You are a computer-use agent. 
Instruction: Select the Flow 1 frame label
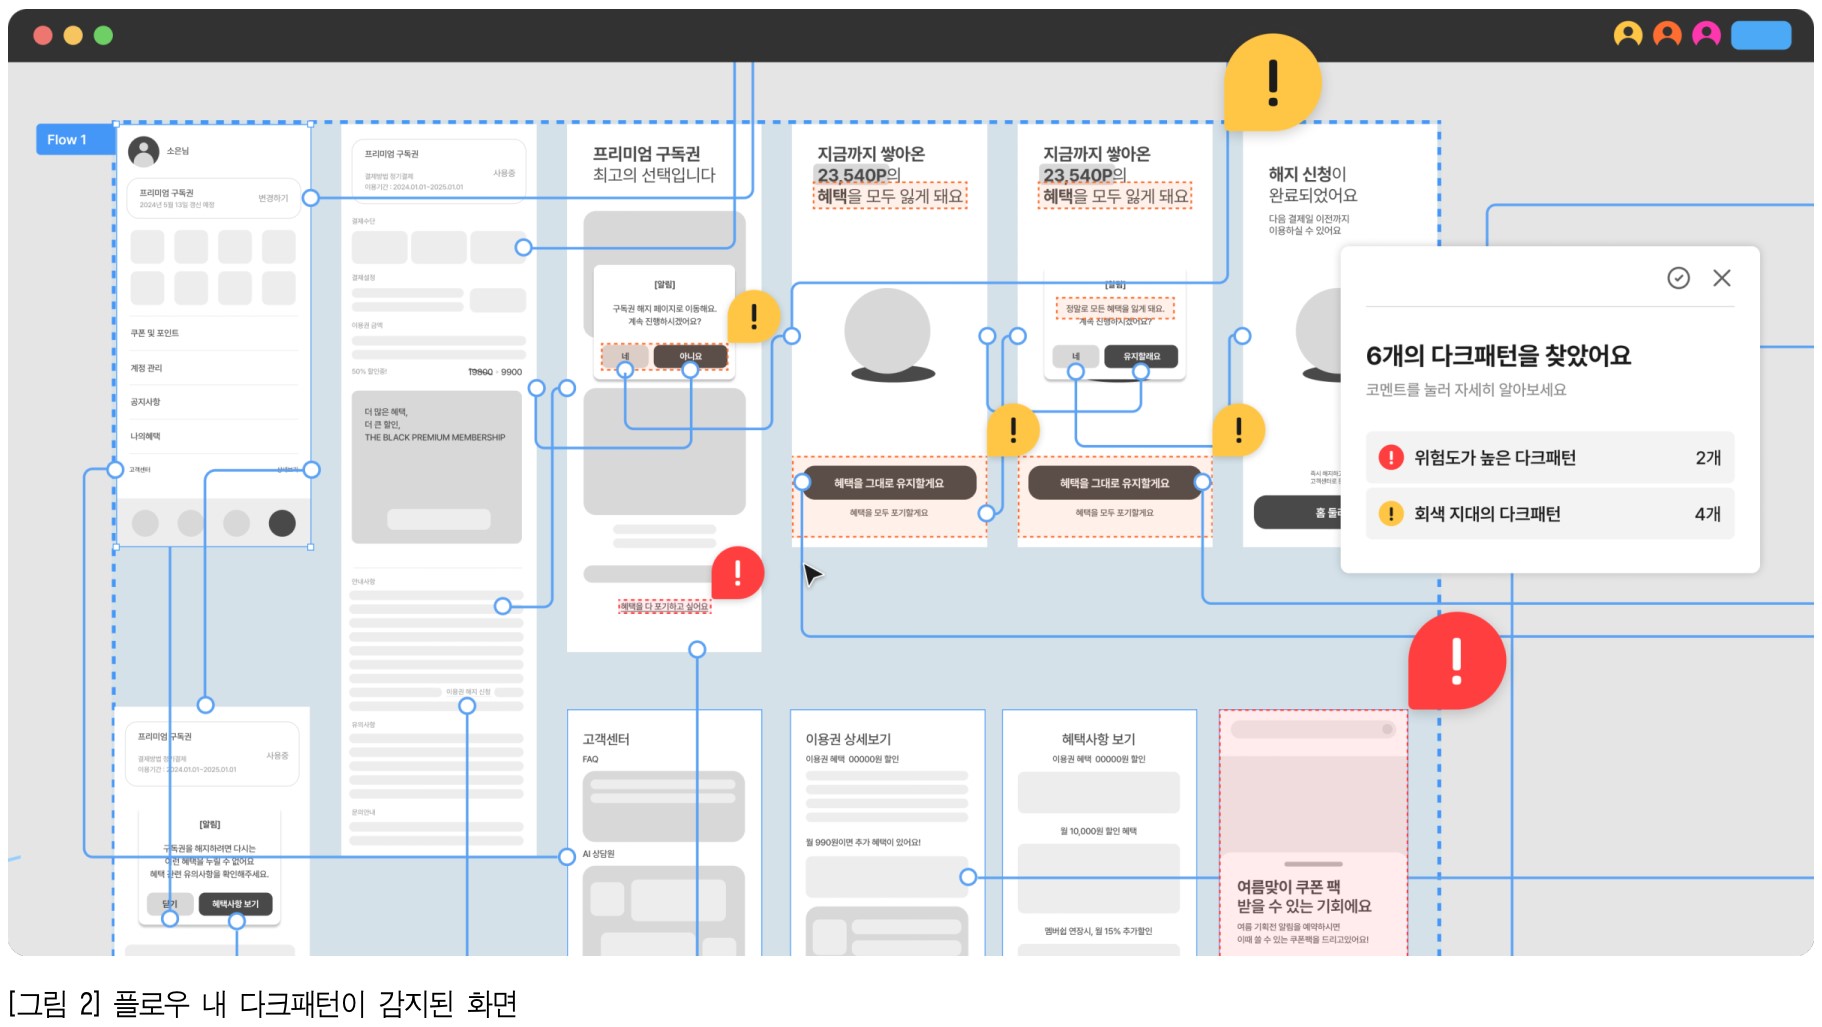click(68, 140)
